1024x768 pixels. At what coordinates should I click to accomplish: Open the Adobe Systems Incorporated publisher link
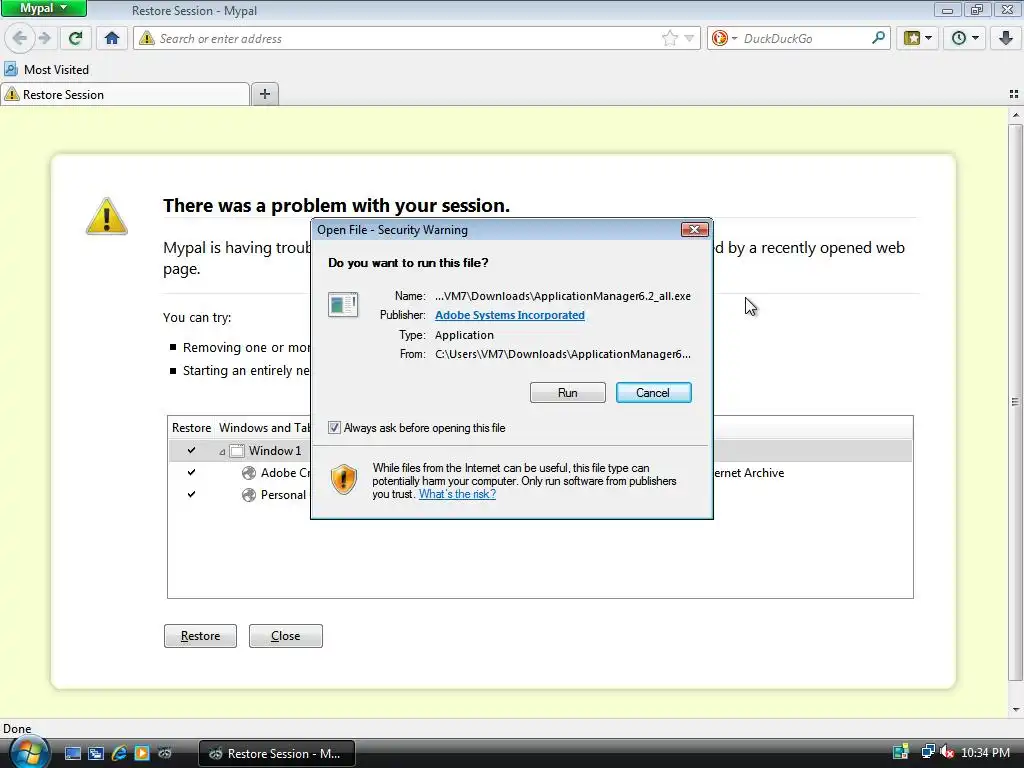click(x=509, y=315)
